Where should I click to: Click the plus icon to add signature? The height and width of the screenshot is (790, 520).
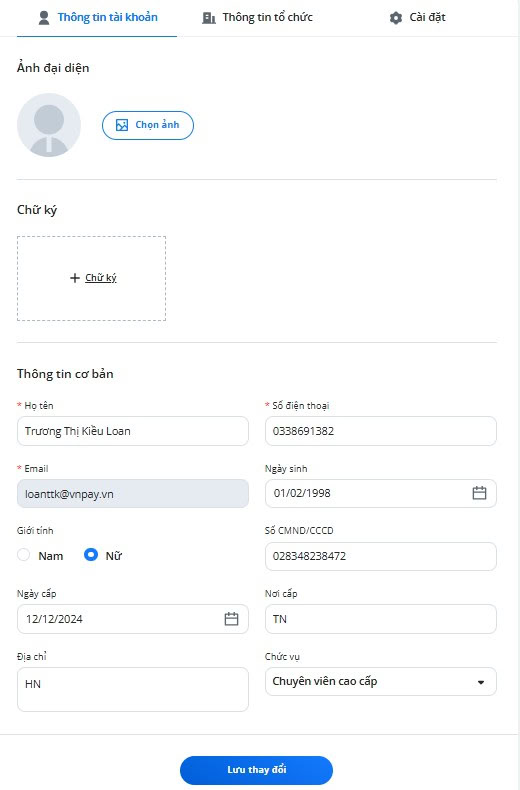pos(75,278)
